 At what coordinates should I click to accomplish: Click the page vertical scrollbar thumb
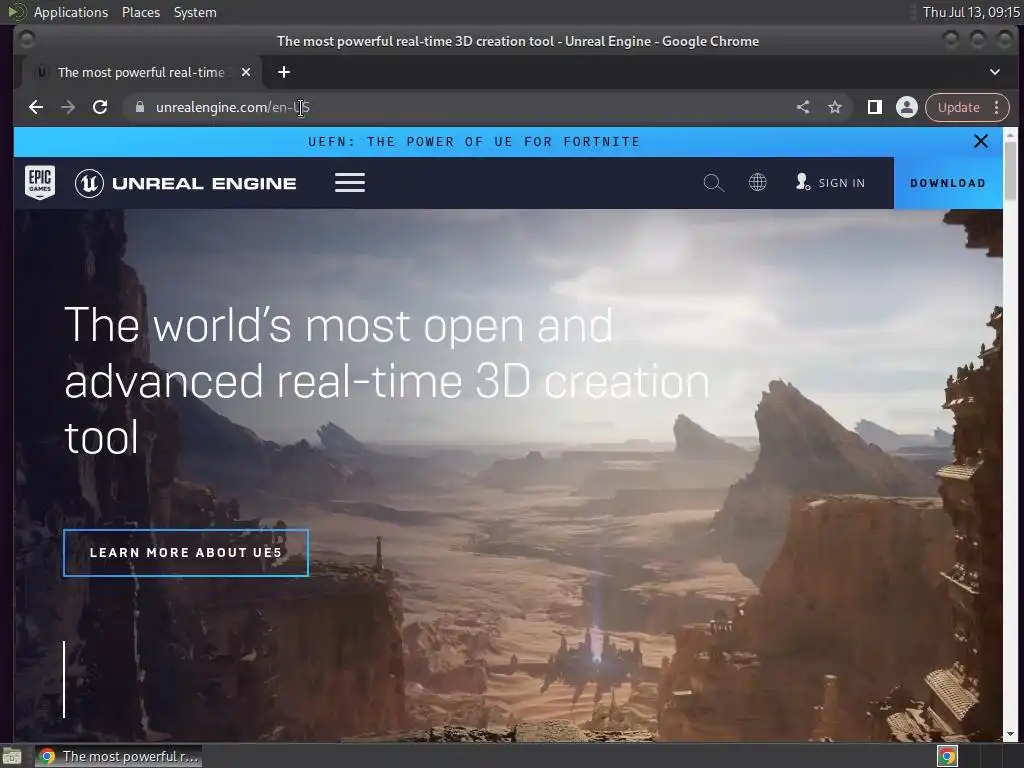pos(1010,171)
